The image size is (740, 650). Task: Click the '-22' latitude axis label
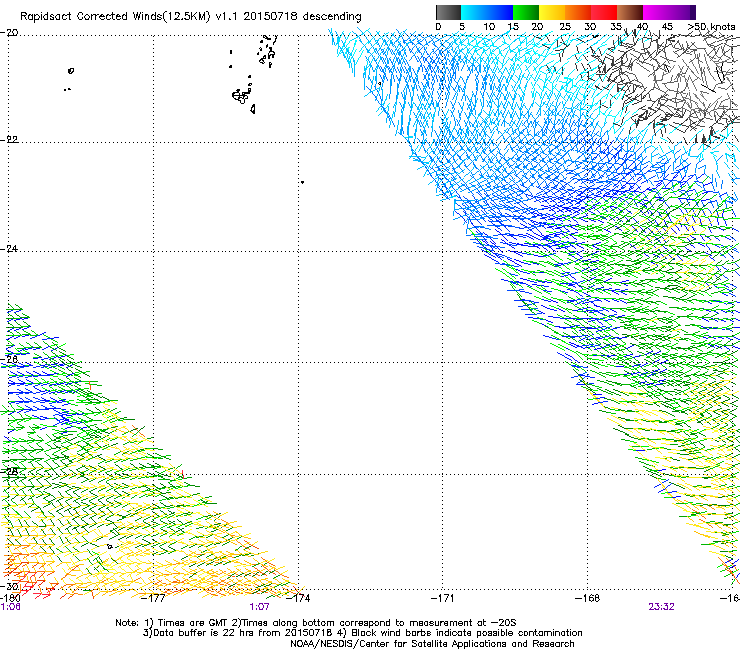coord(9,140)
